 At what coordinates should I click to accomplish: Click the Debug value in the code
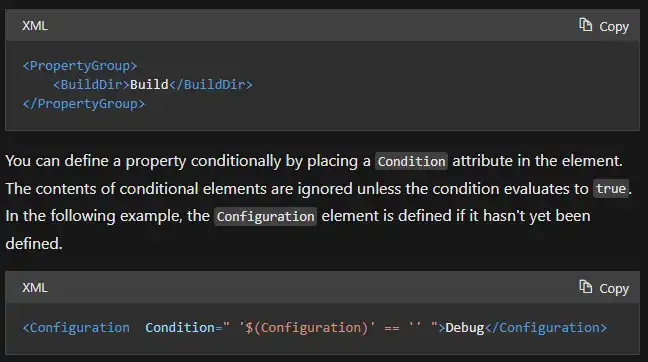[465, 328]
